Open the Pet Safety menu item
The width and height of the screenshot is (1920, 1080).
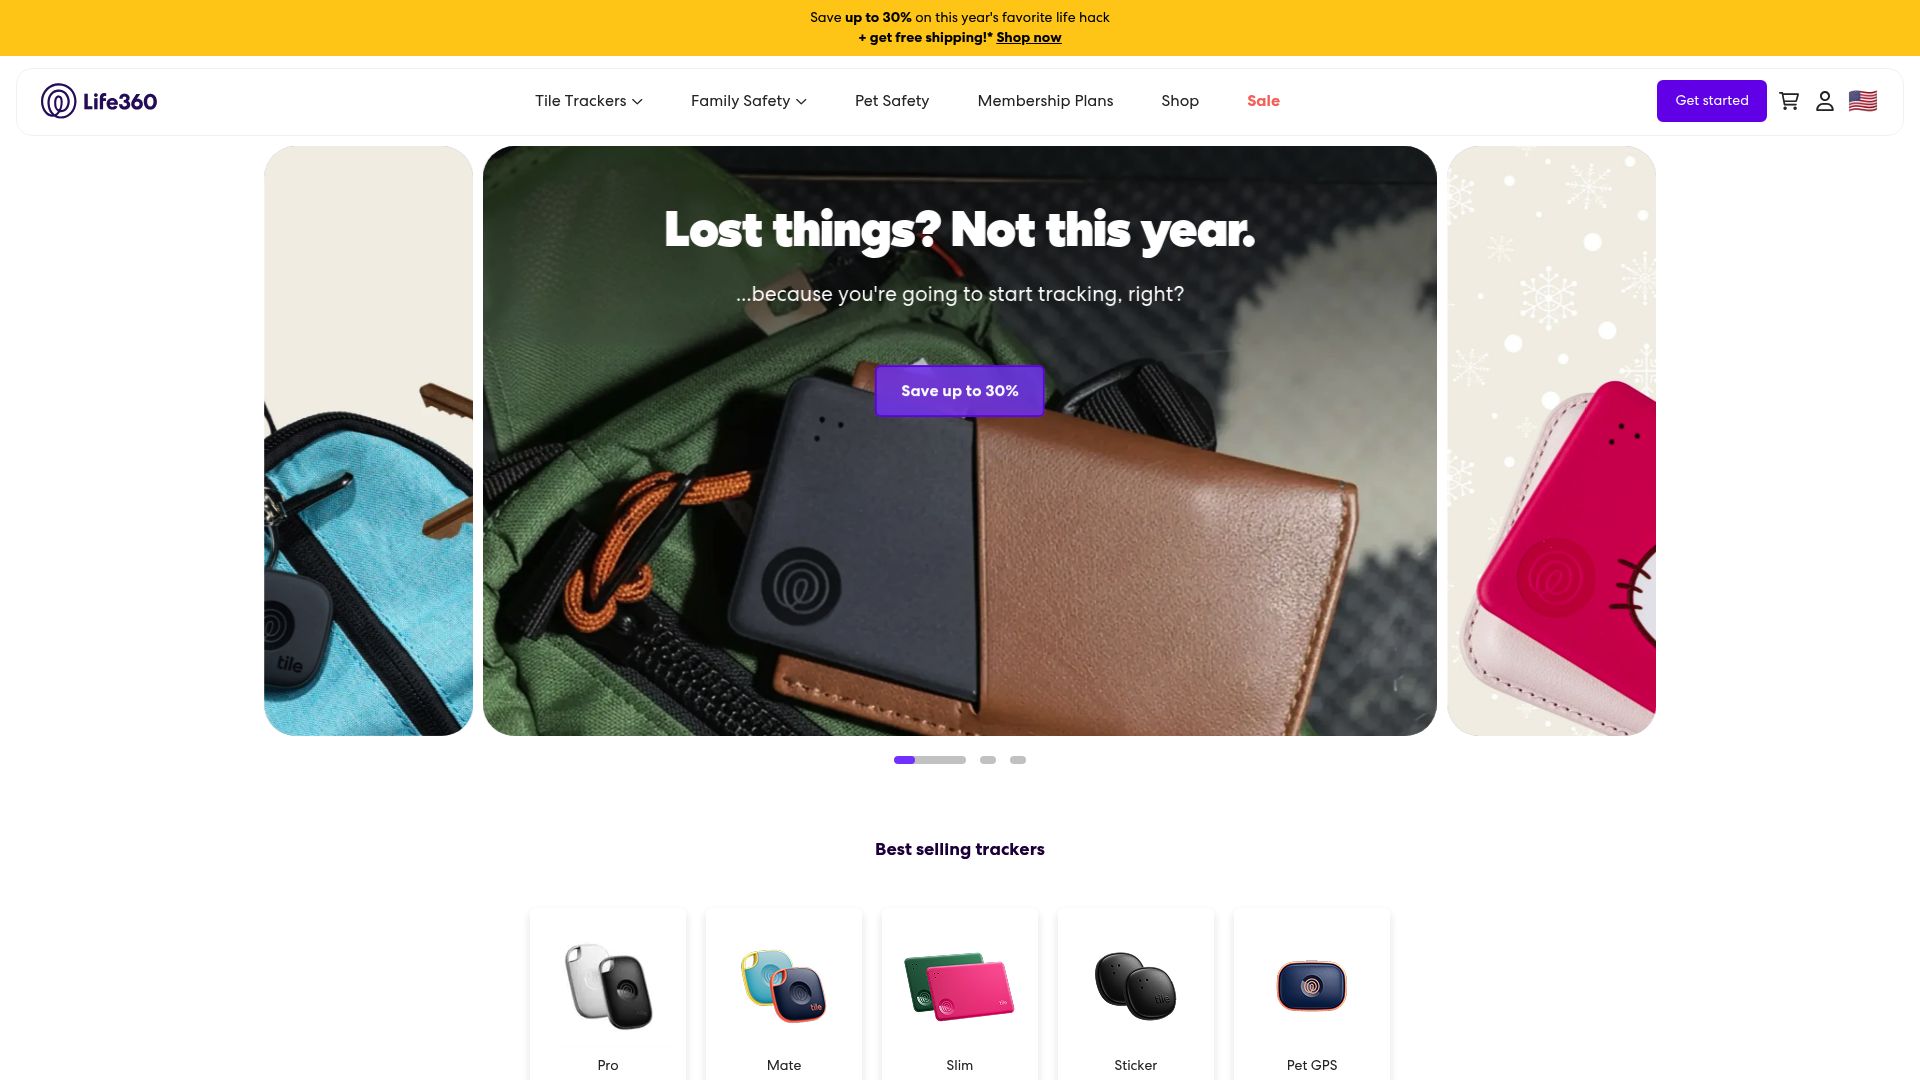pyautogui.click(x=892, y=101)
